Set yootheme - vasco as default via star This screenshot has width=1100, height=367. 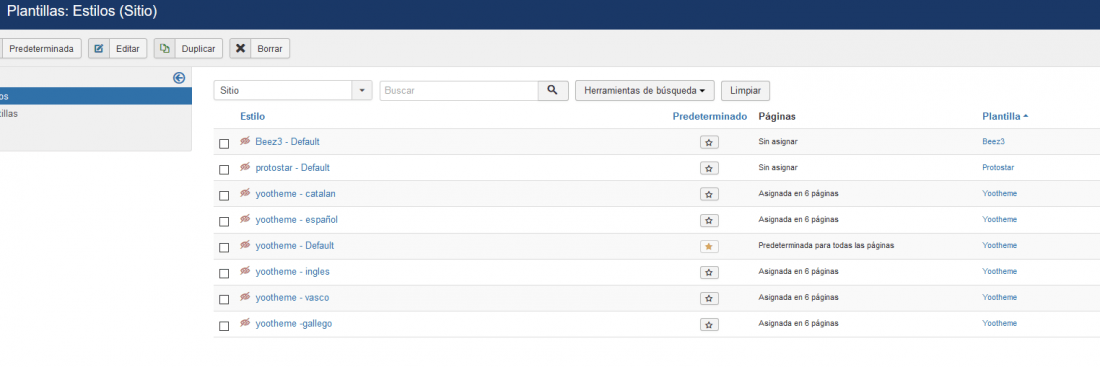709,298
